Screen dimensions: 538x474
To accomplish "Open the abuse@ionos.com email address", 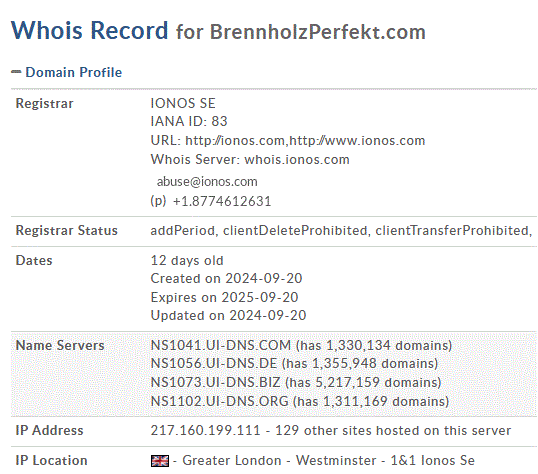I will [x=207, y=182].
